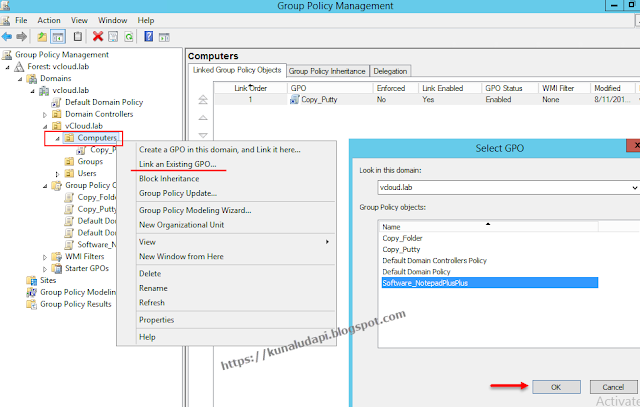The width and height of the screenshot is (640, 407).
Task: Select the Linked Group Policy Objects tab
Action: pyautogui.click(x=237, y=70)
